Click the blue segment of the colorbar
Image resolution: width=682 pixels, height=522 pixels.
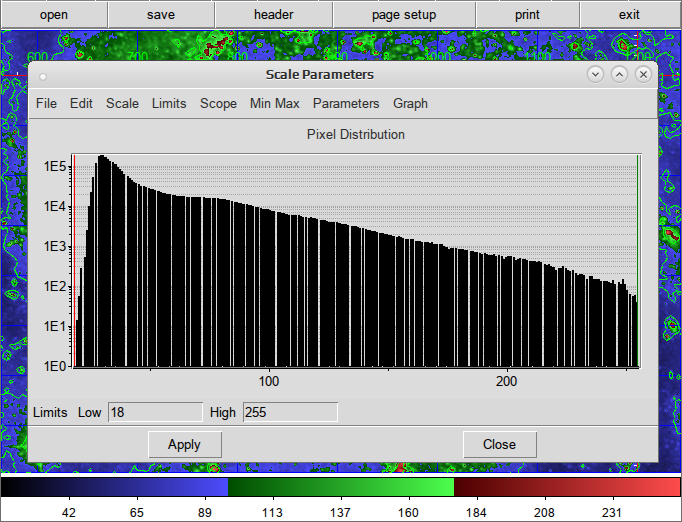point(114,487)
